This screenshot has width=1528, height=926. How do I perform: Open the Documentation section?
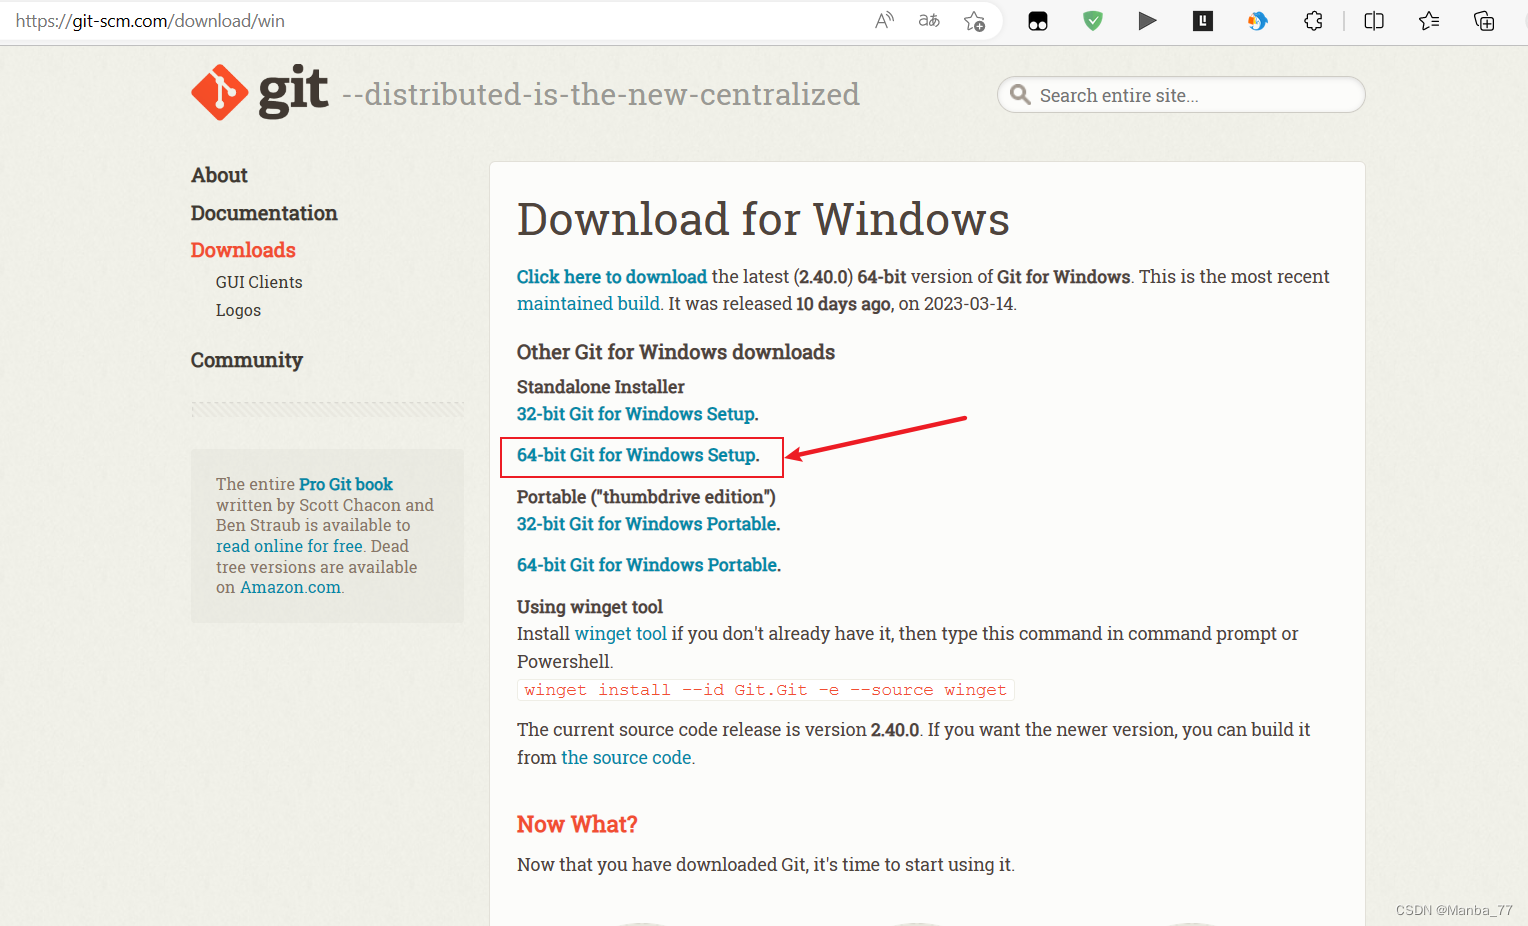click(264, 213)
